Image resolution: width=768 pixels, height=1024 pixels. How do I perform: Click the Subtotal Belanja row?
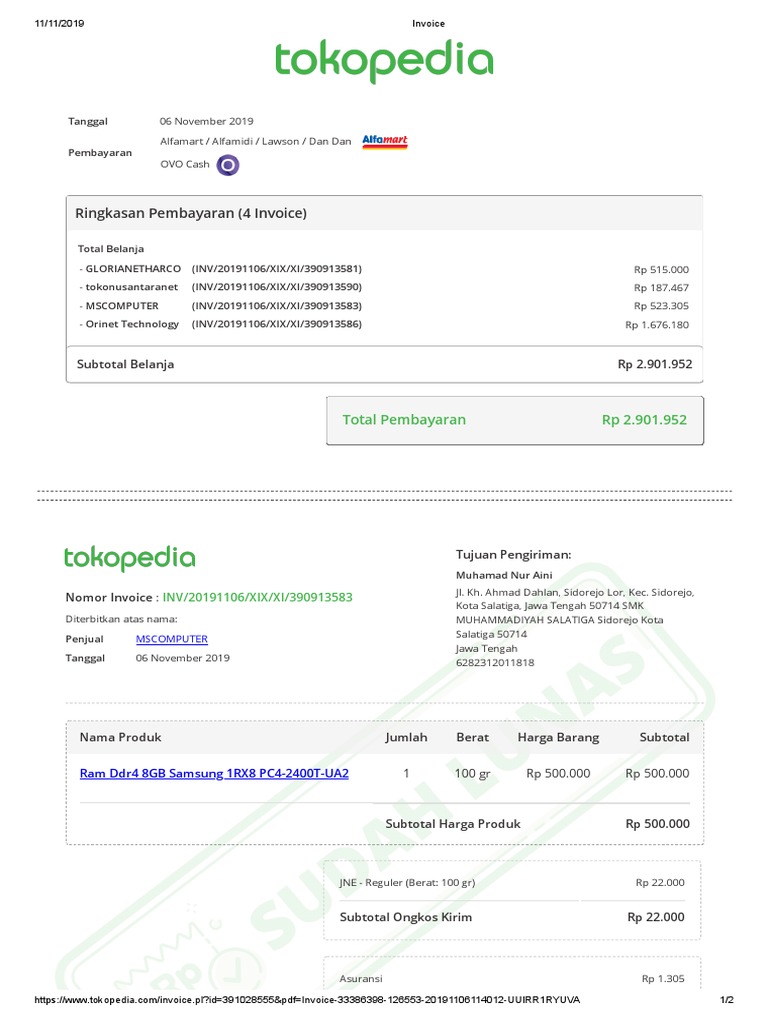384,364
